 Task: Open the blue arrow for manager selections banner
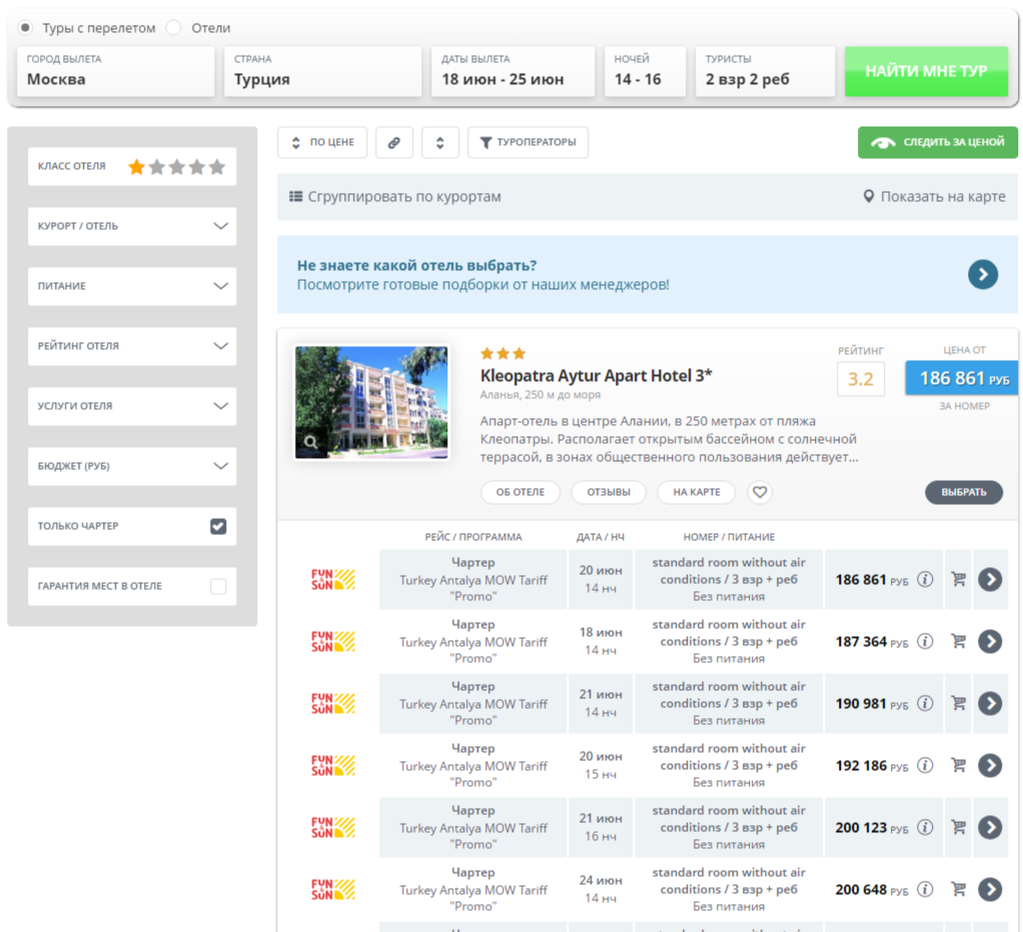[x=983, y=275]
